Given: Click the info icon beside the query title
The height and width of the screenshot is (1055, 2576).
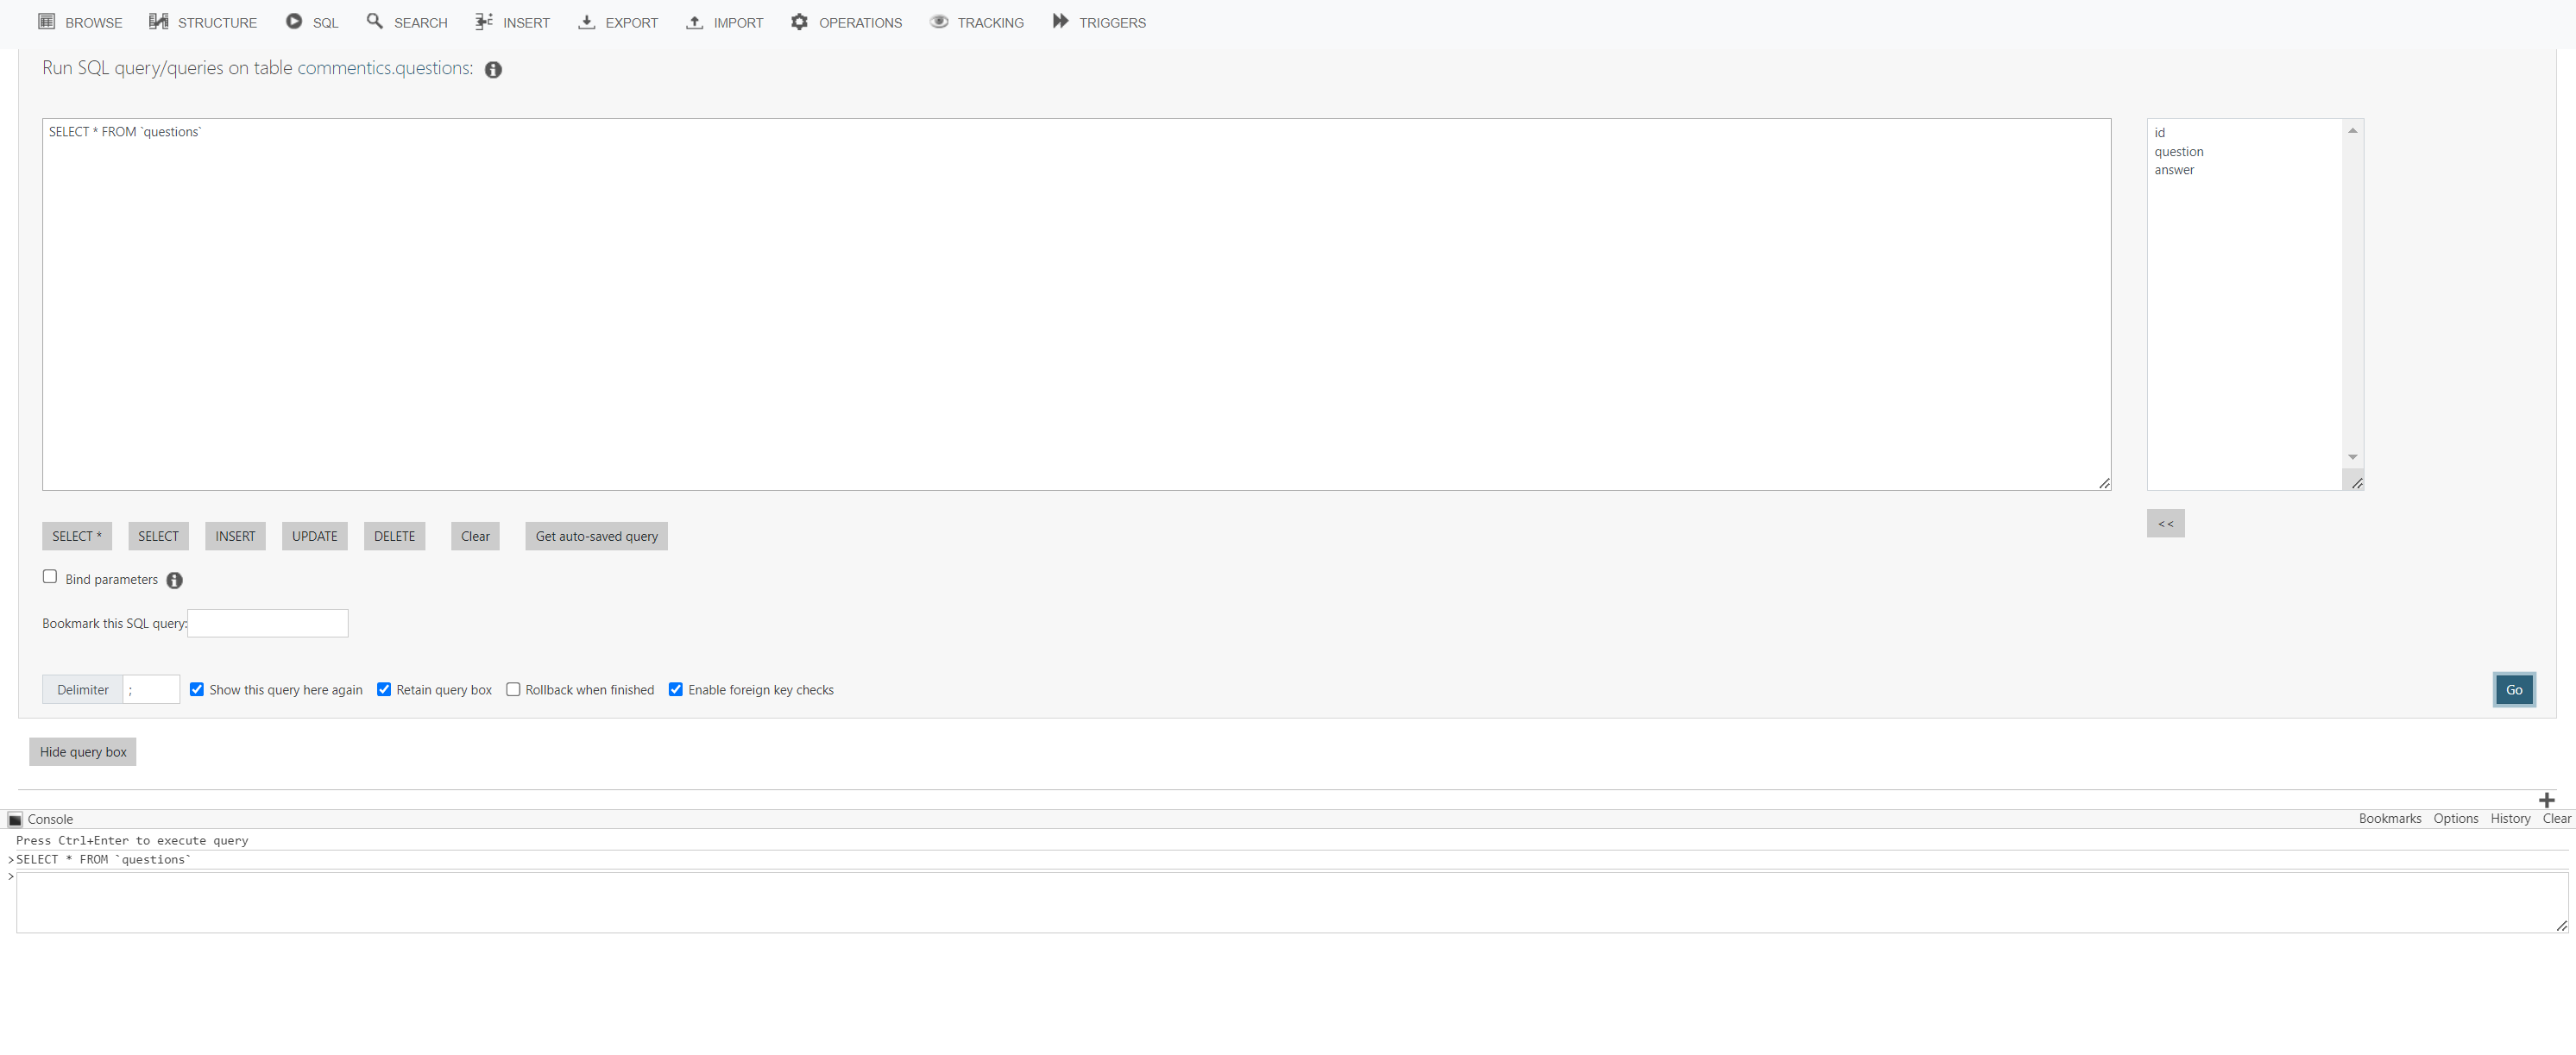Looking at the screenshot, I should coord(492,70).
